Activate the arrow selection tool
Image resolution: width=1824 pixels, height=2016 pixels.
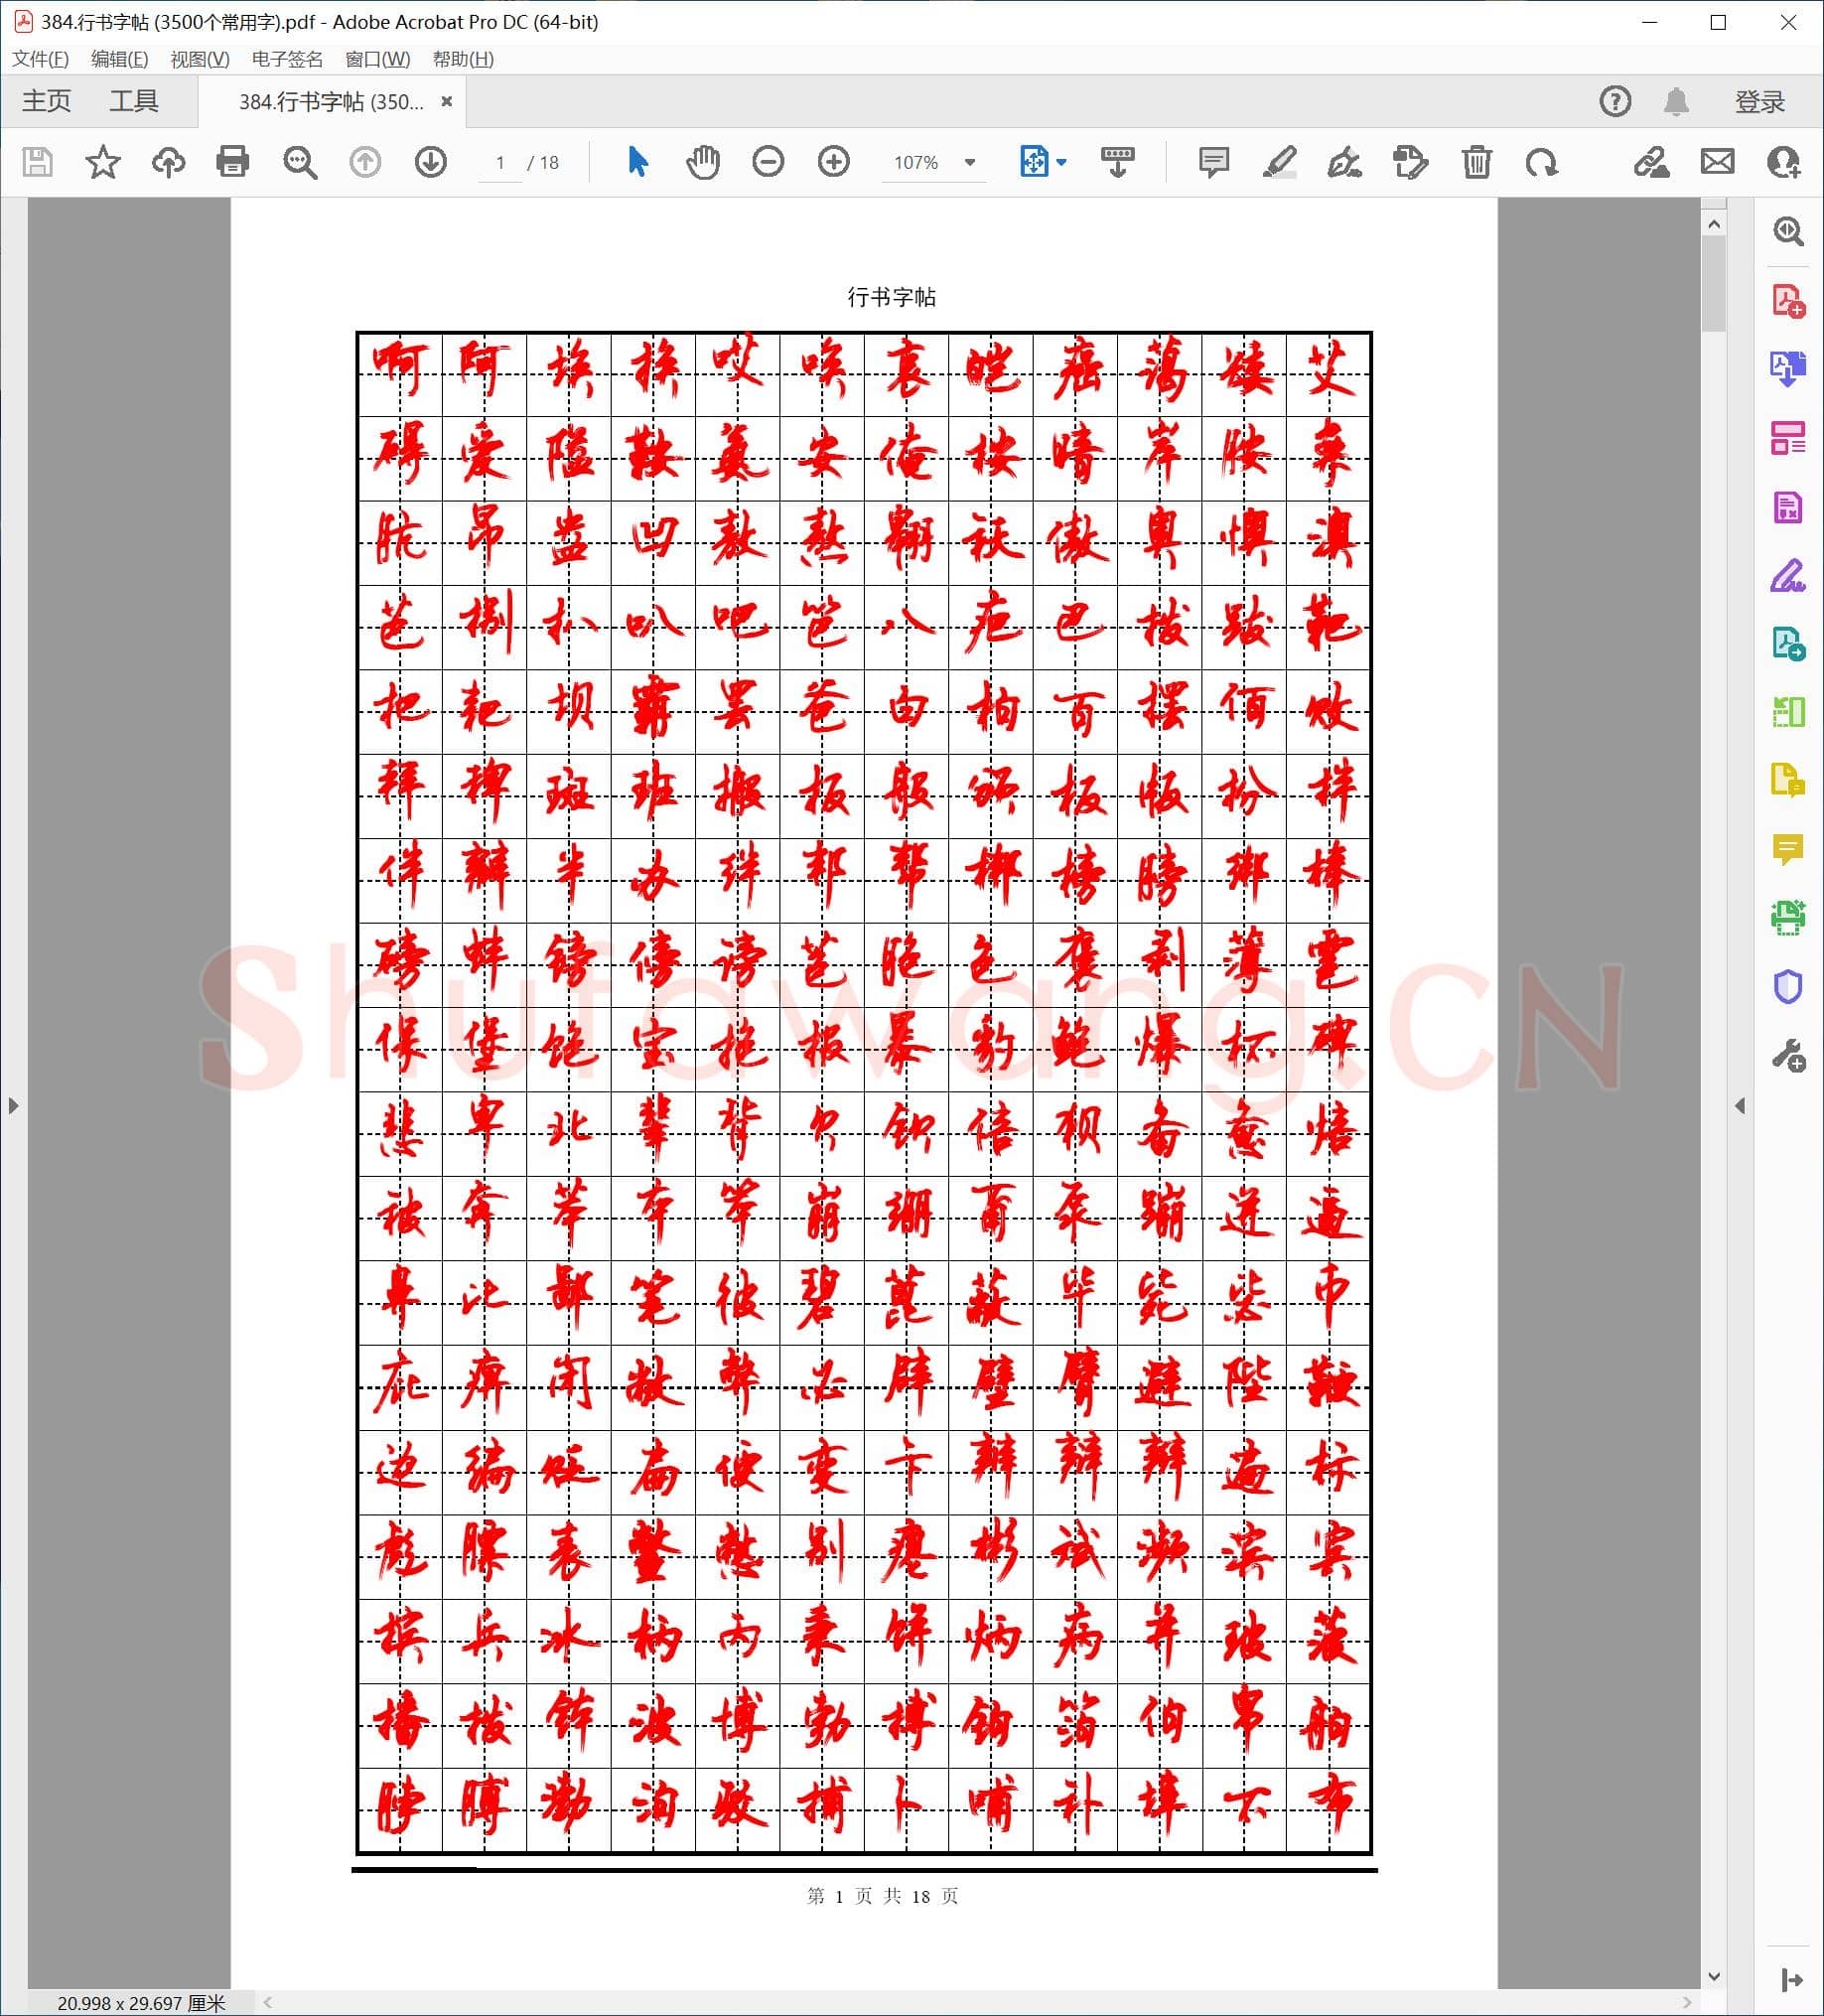pos(637,161)
